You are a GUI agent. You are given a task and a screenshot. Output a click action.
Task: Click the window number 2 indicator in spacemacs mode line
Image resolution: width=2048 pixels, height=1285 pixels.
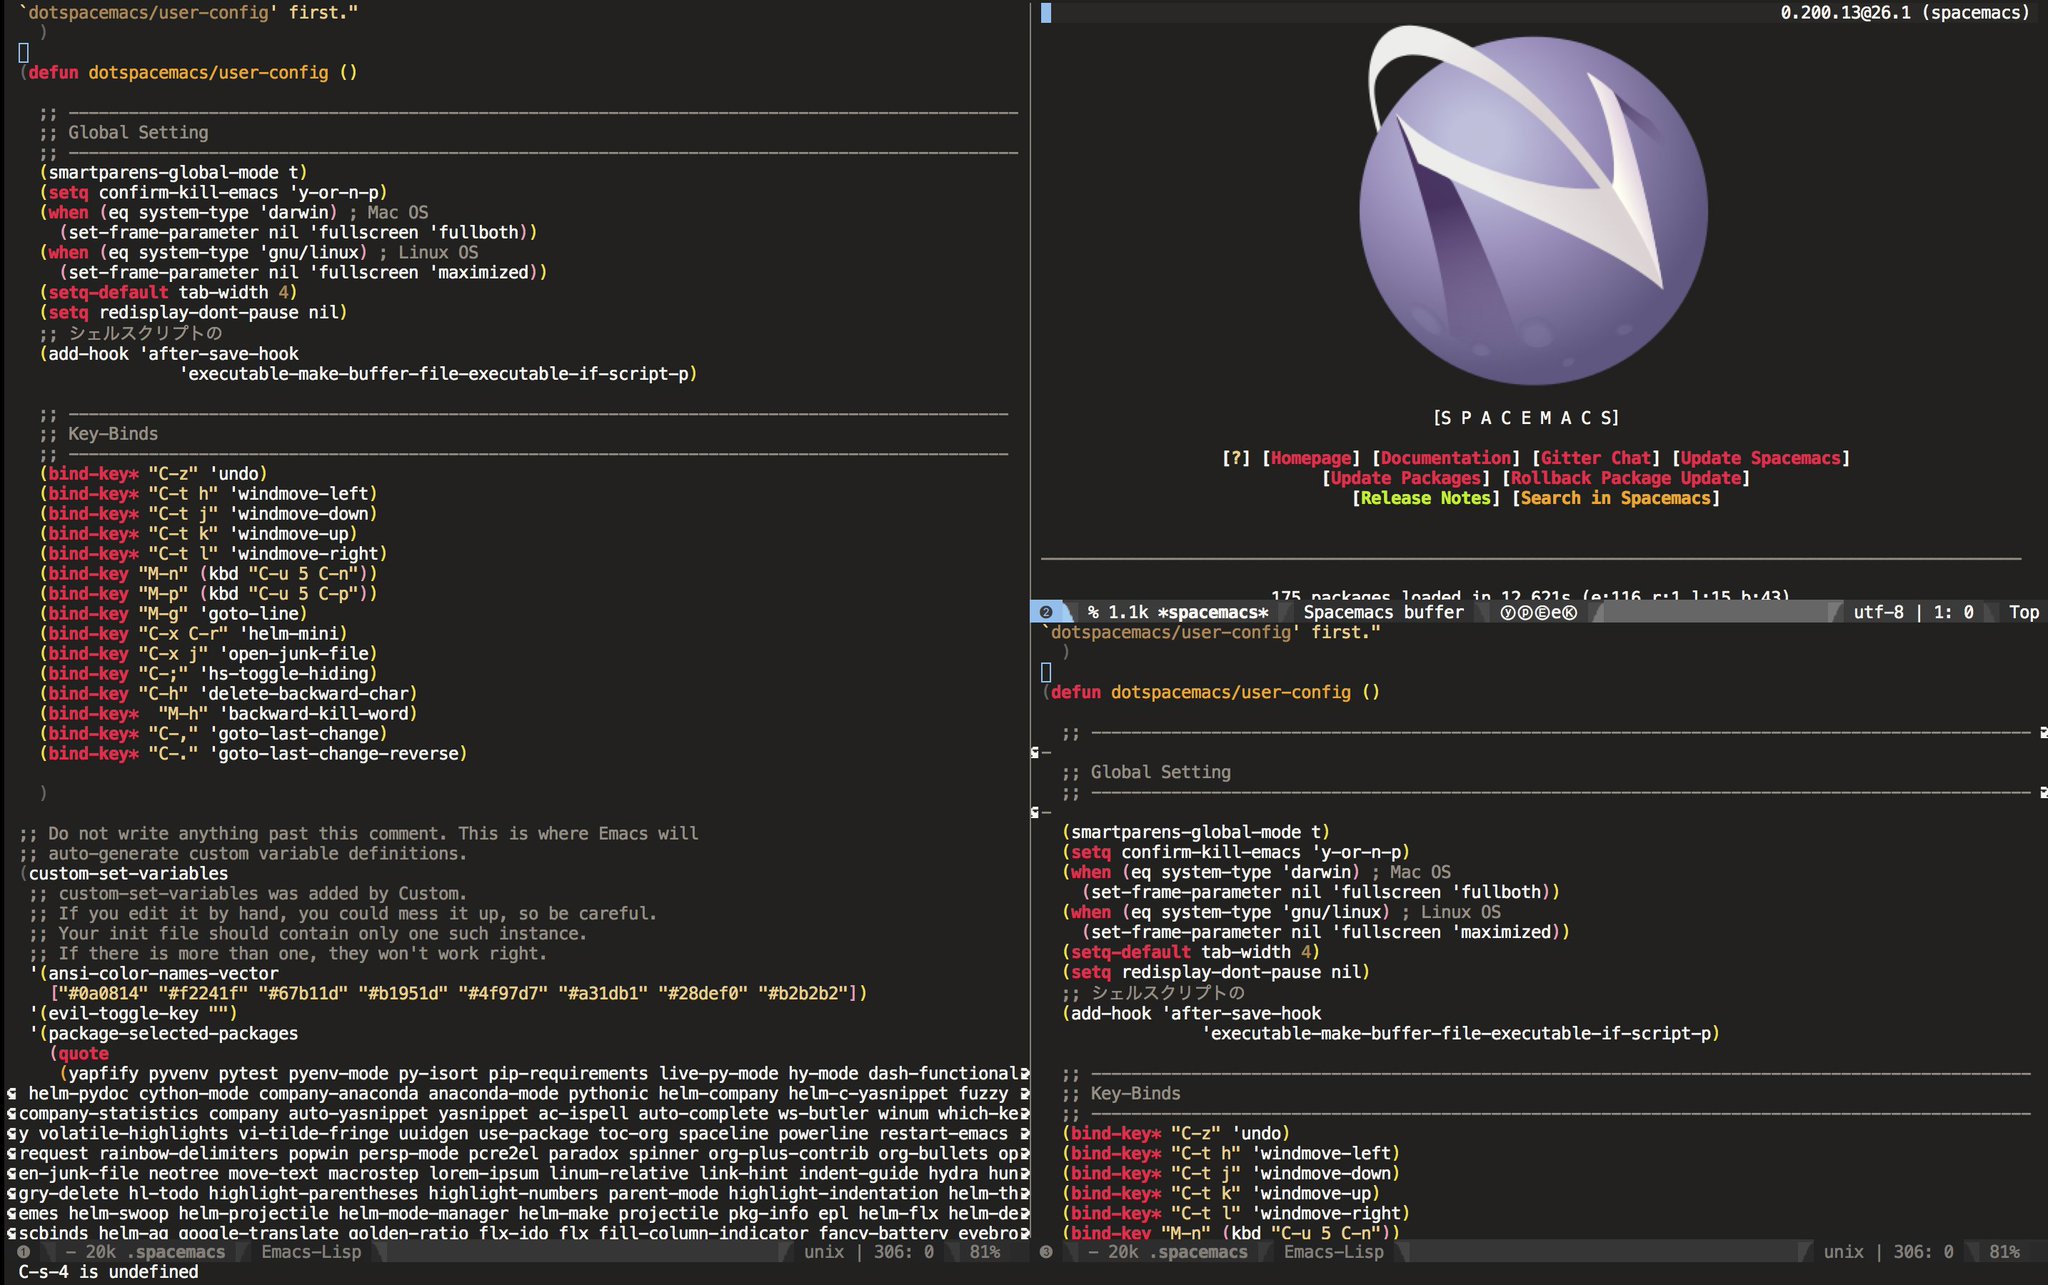click(x=1045, y=612)
